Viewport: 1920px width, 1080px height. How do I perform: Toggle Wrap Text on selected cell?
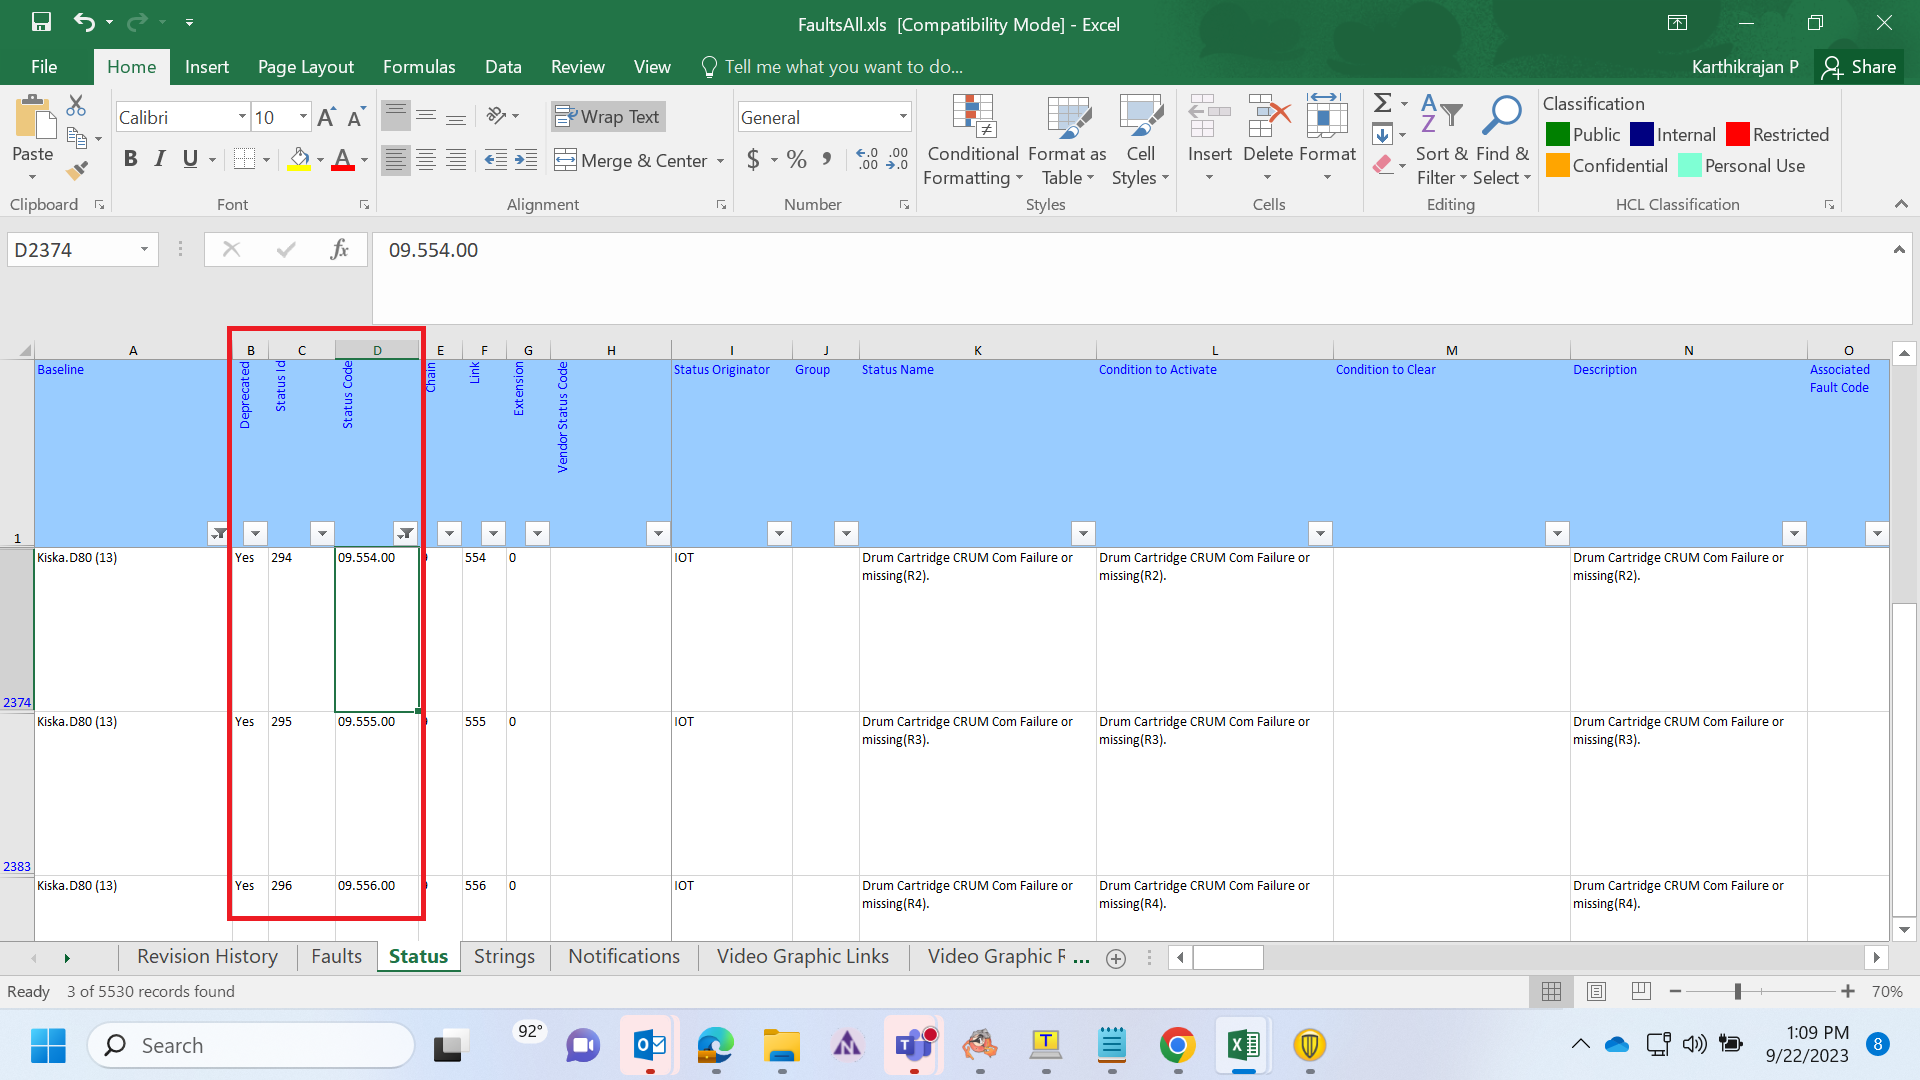click(607, 117)
